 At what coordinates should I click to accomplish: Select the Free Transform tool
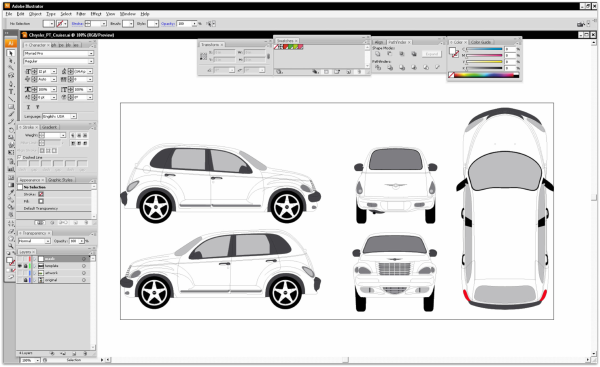[11, 153]
